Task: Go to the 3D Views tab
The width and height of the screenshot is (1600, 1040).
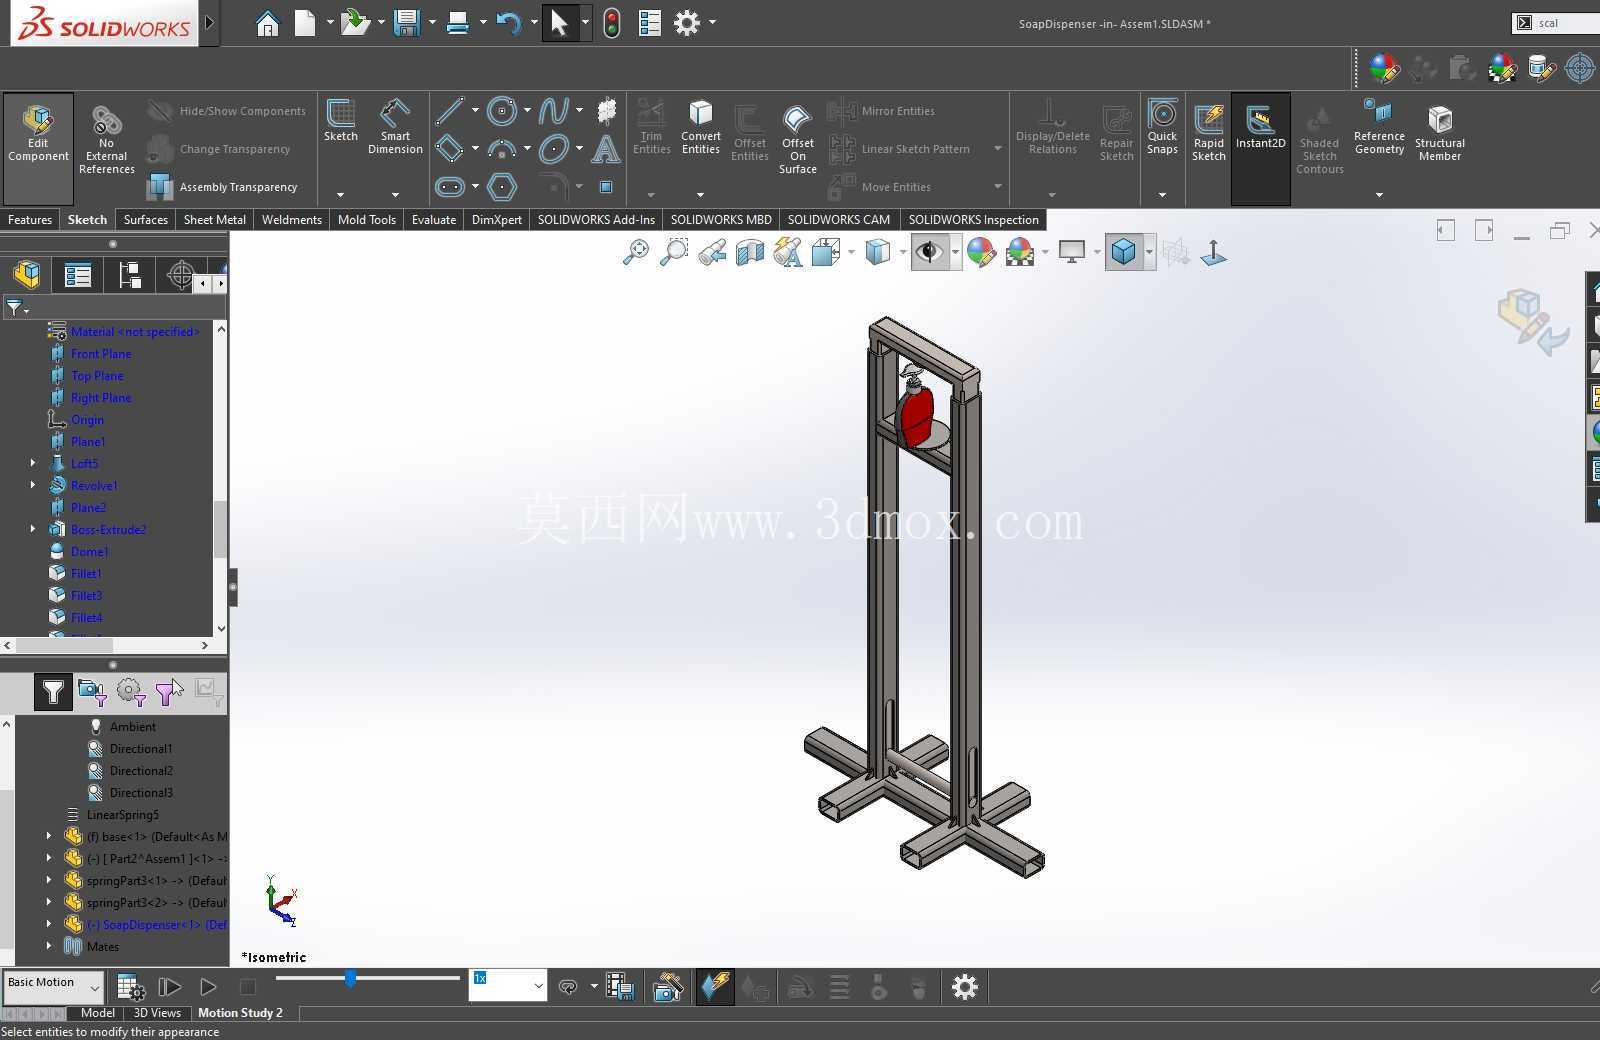Action: pos(157,1013)
